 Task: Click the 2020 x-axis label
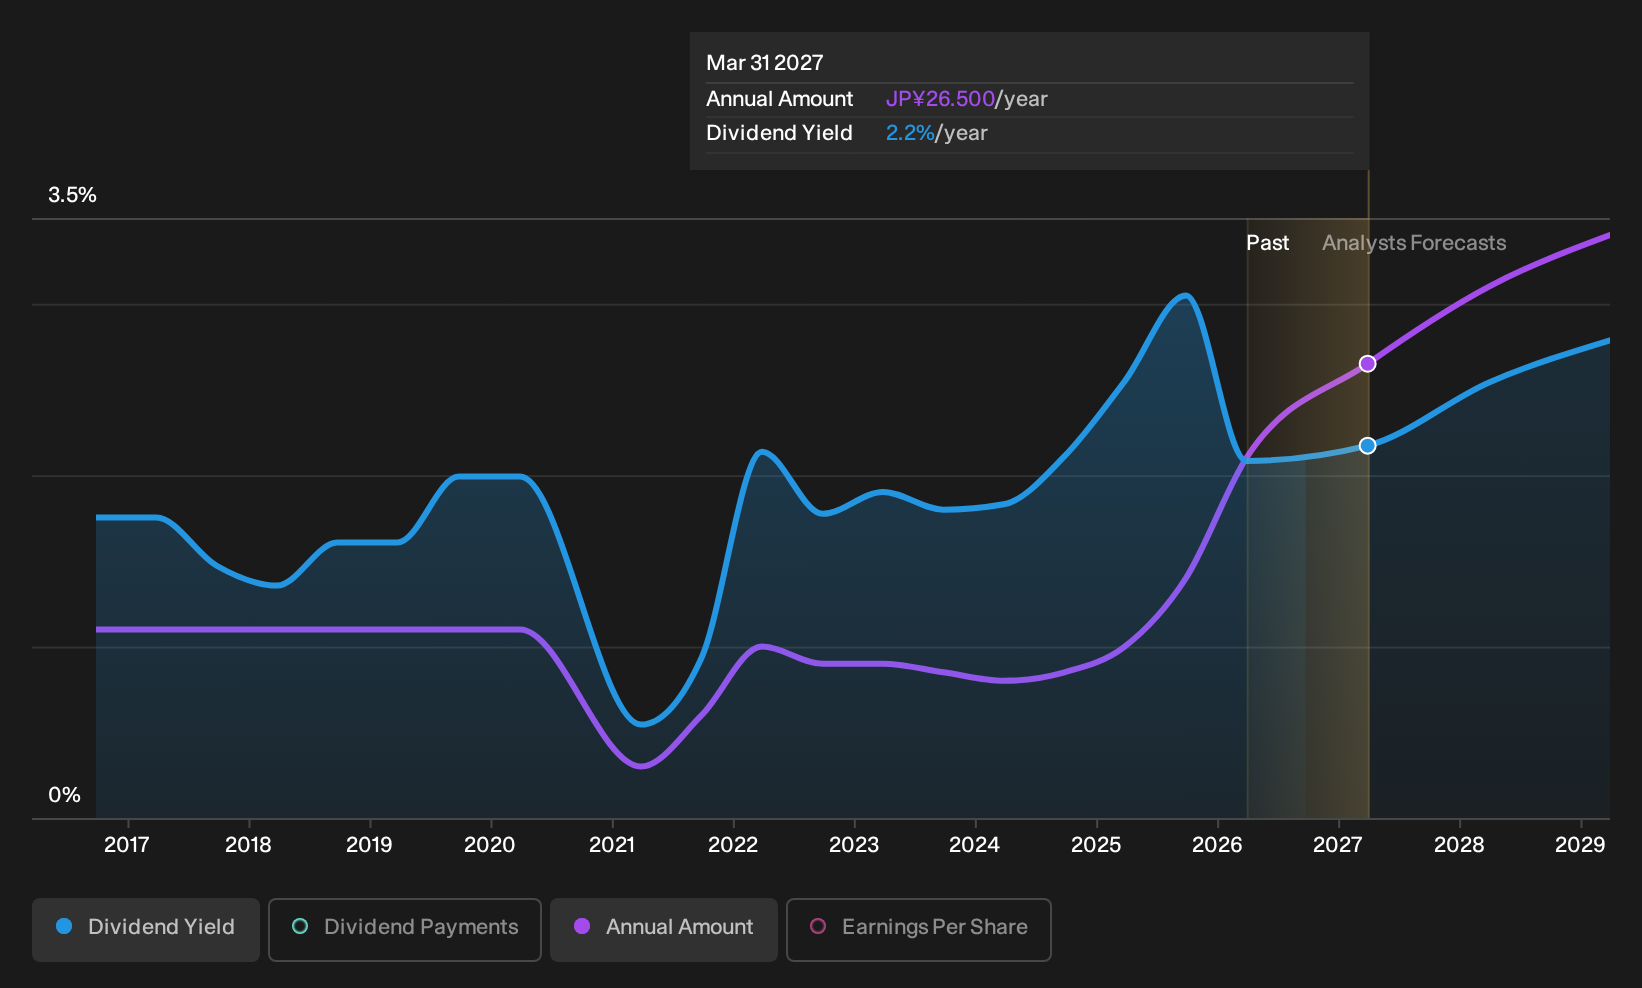click(490, 845)
